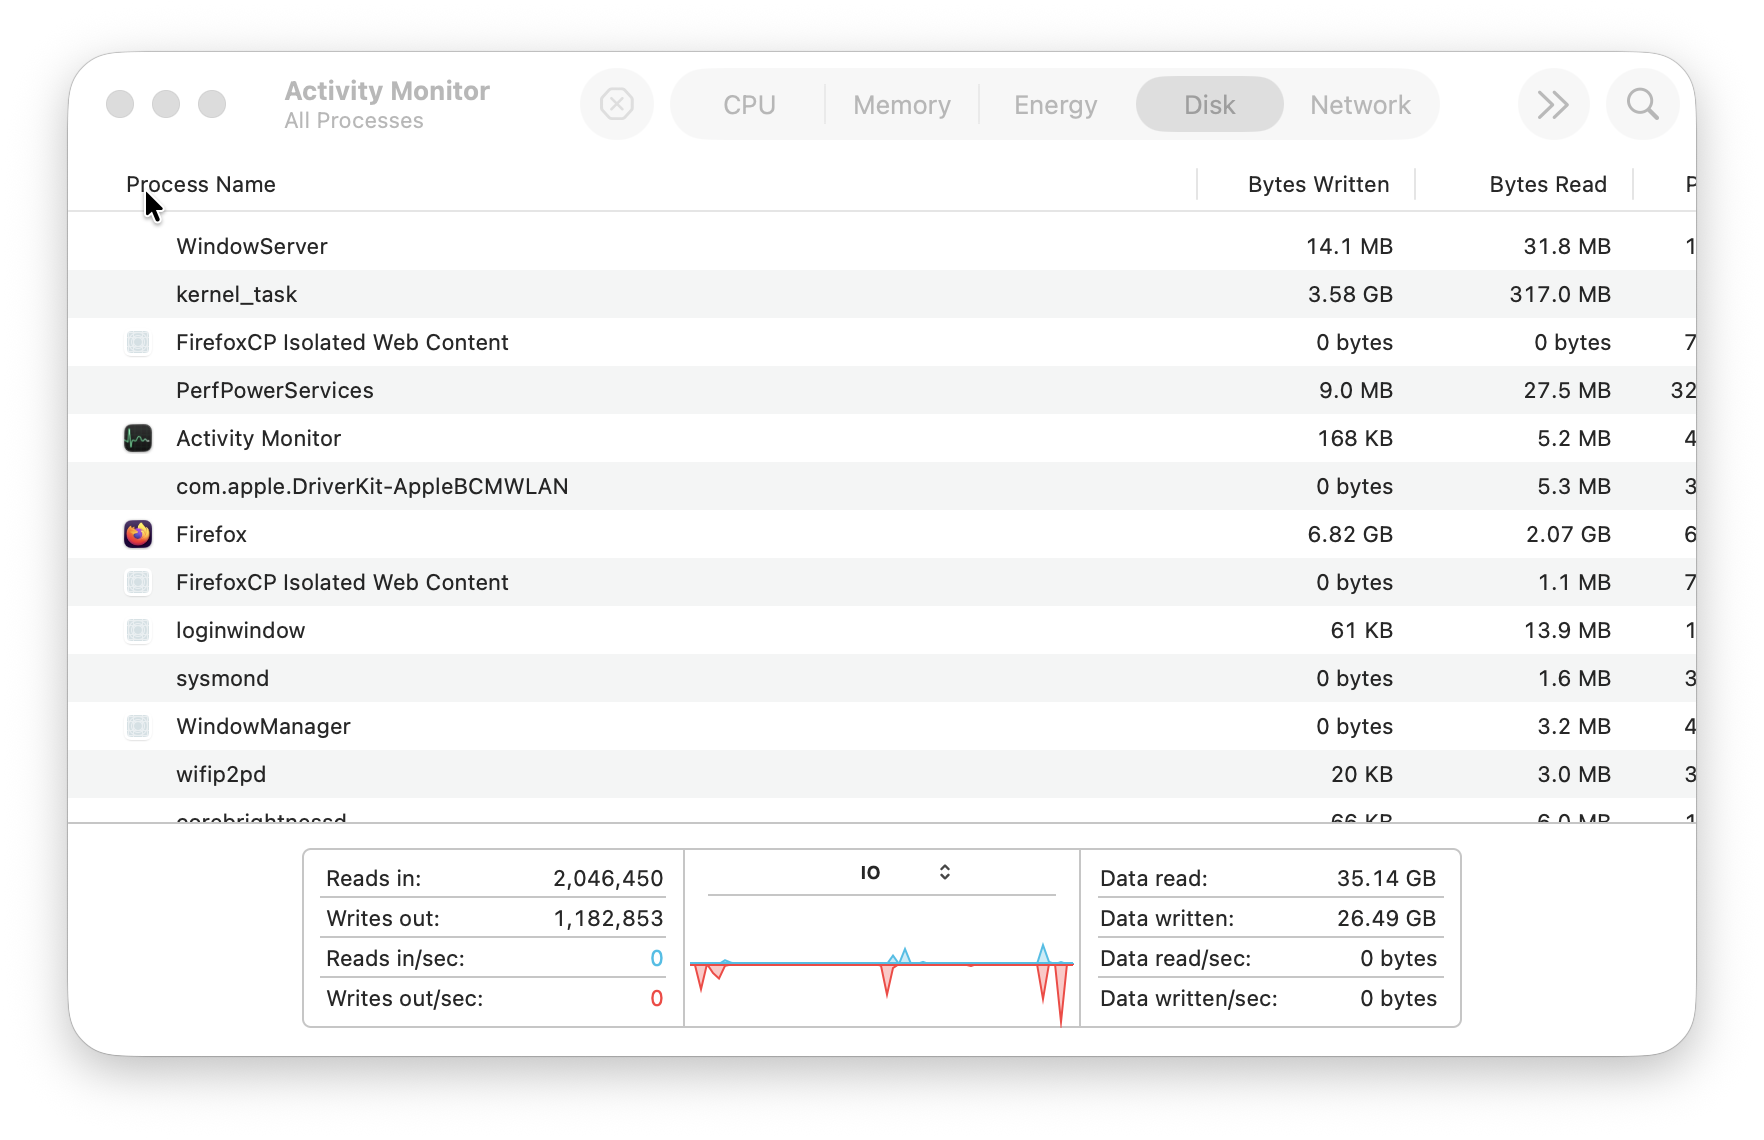Select the WindowServer process row

(700, 246)
